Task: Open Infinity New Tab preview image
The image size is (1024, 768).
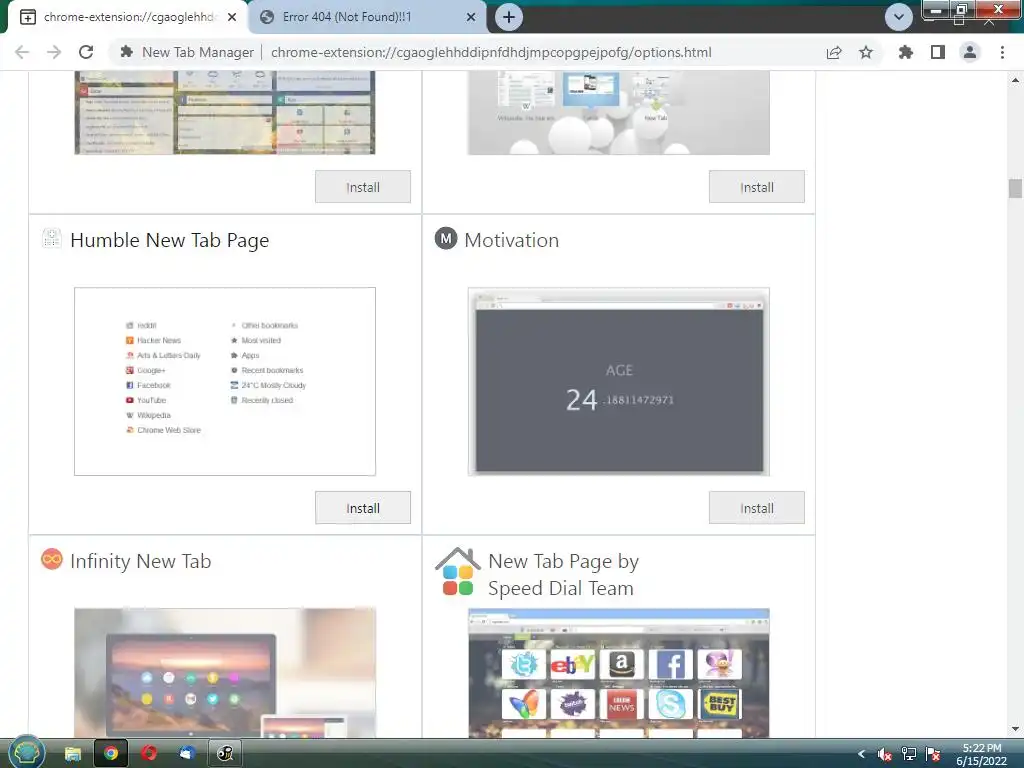Action: [x=225, y=673]
